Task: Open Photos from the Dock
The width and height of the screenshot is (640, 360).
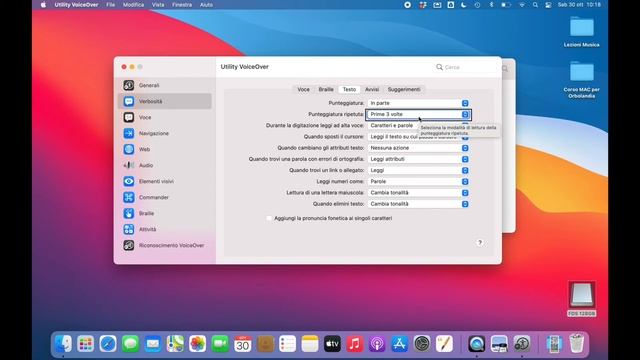Action: click(x=198, y=344)
